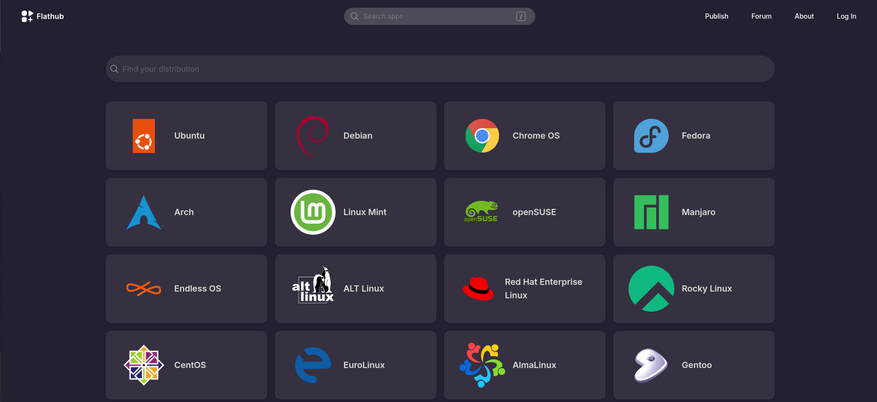Click the ALT Linux logo icon
Image resolution: width=877 pixels, height=402 pixels.
click(x=313, y=285)
